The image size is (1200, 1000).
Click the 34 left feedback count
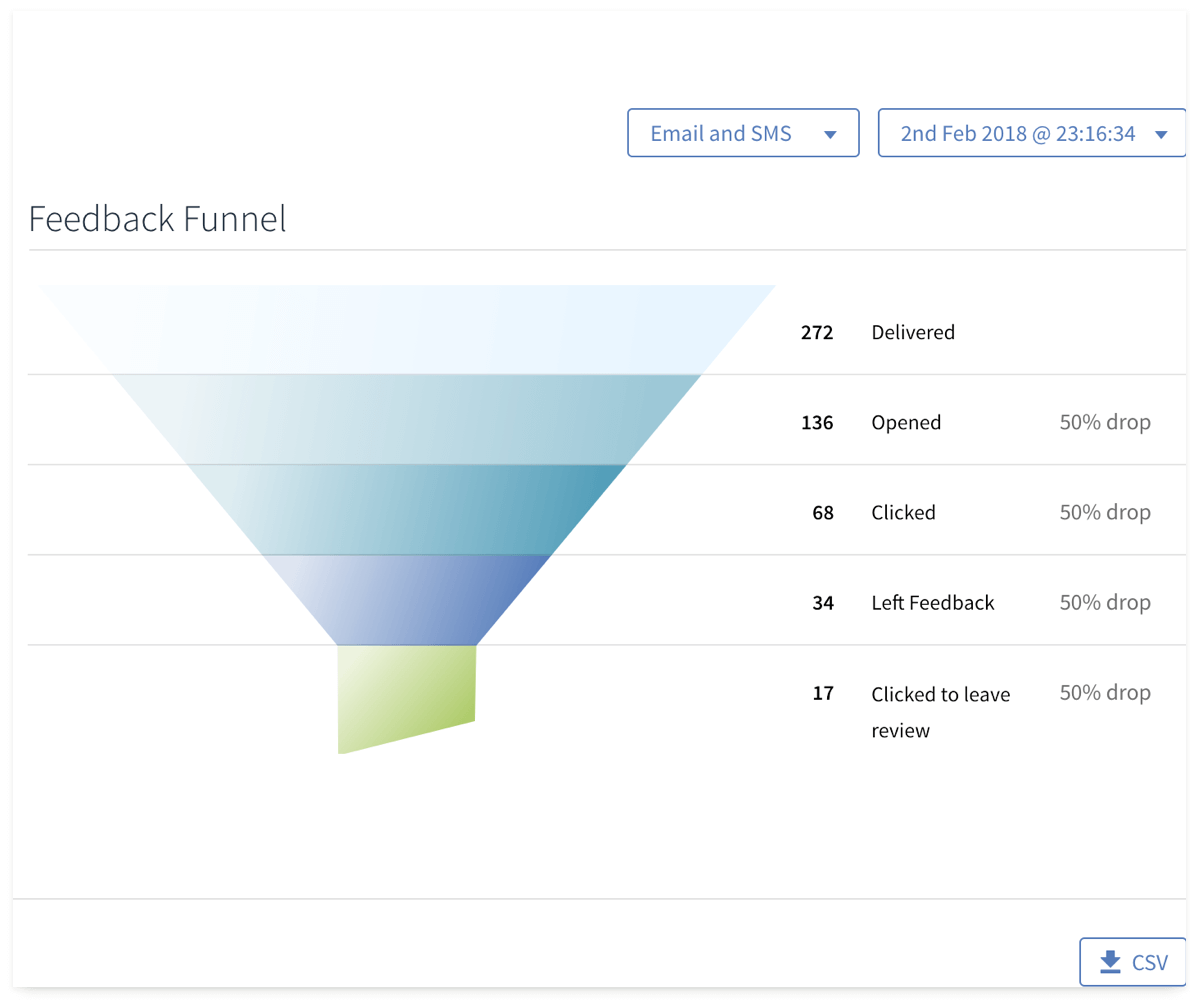click(x=823, y=603)
